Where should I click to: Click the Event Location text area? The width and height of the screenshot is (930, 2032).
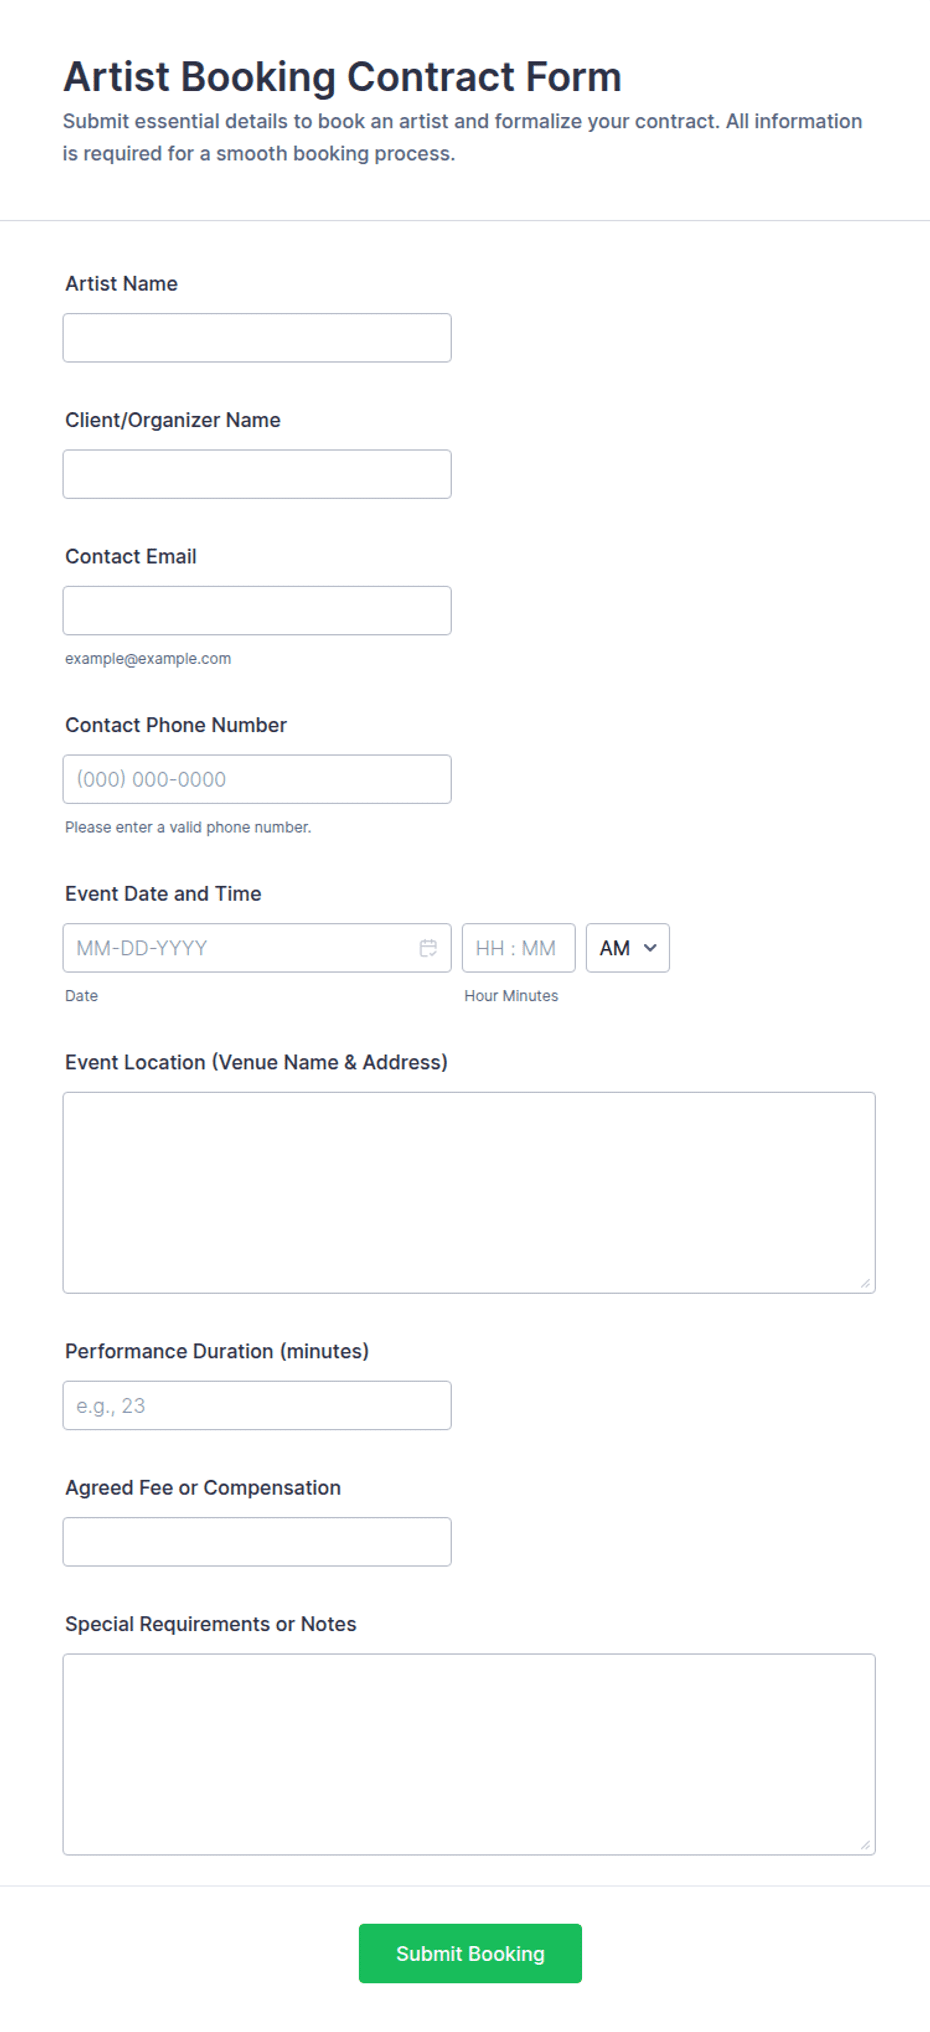pos(469,1193)
